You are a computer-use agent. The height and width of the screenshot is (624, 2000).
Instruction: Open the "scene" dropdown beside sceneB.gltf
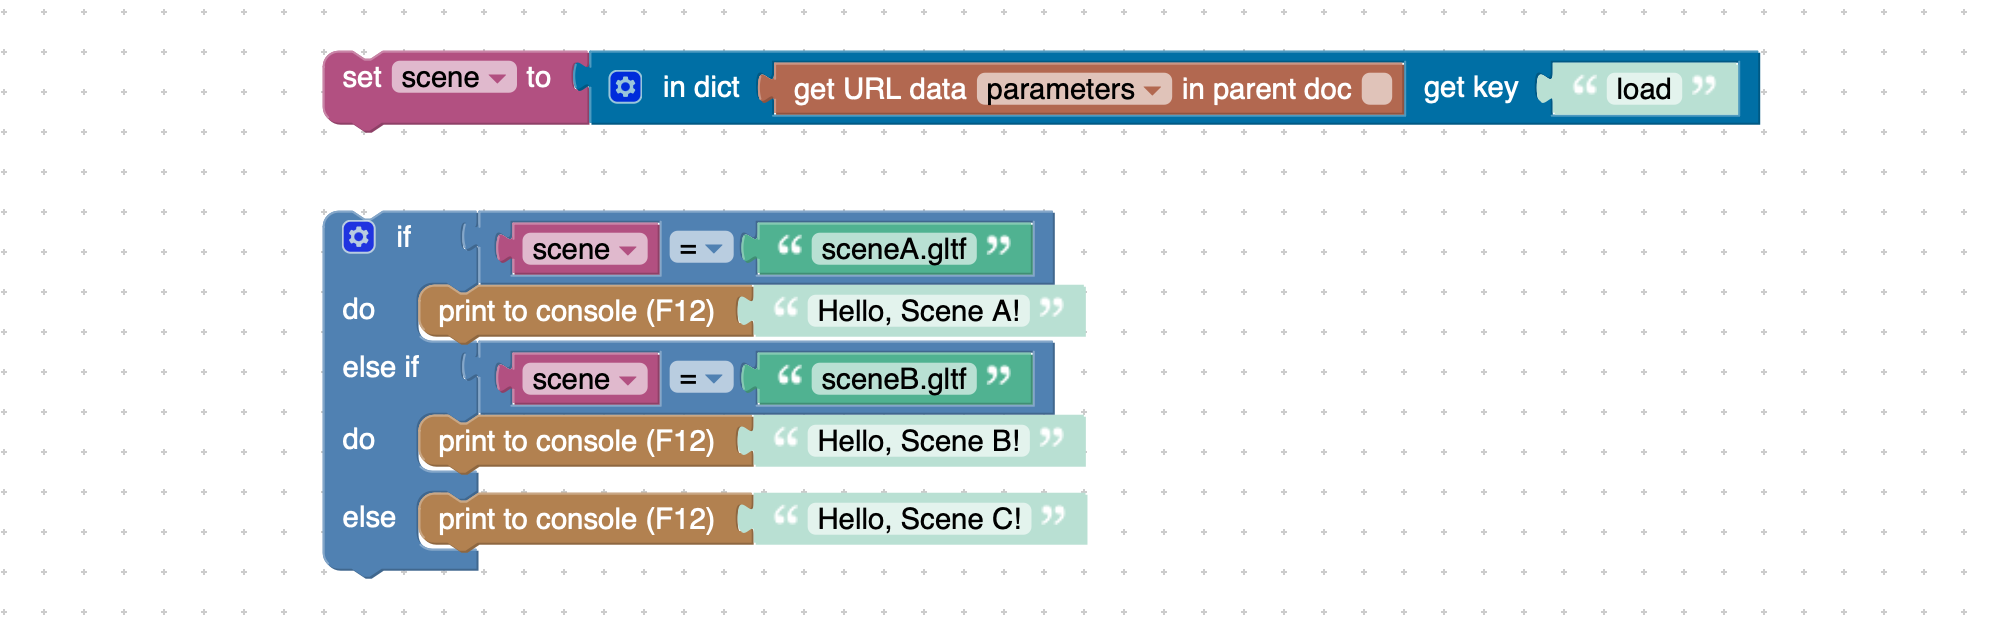coord(585,380)
